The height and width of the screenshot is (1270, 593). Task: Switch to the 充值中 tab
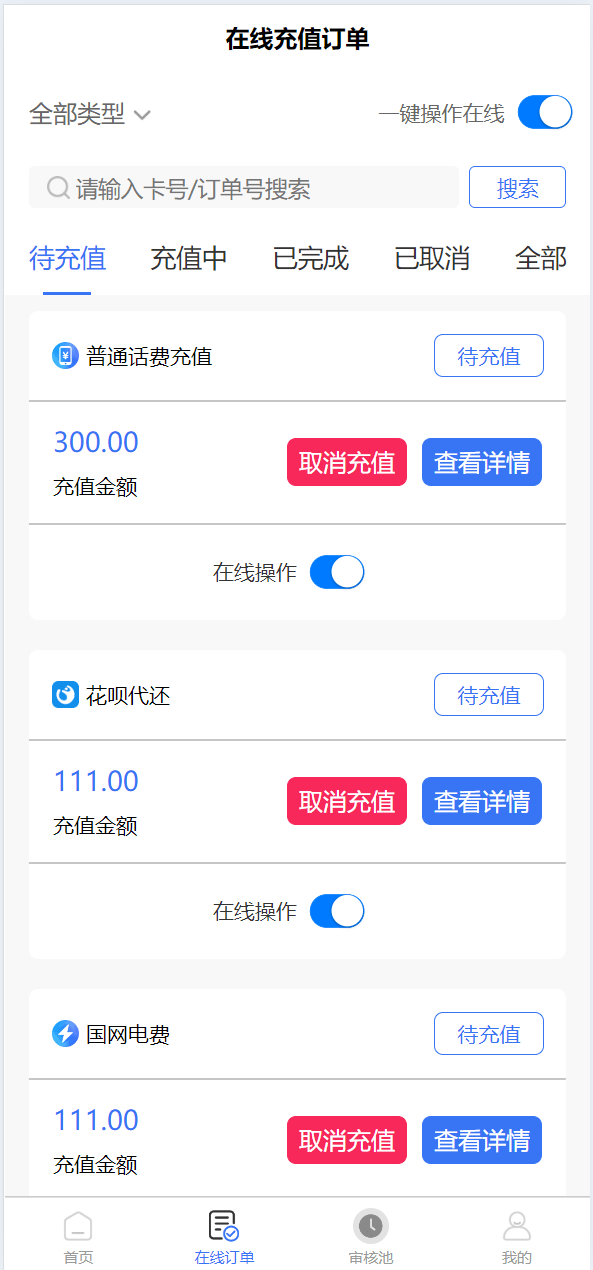tap(189, 259)
